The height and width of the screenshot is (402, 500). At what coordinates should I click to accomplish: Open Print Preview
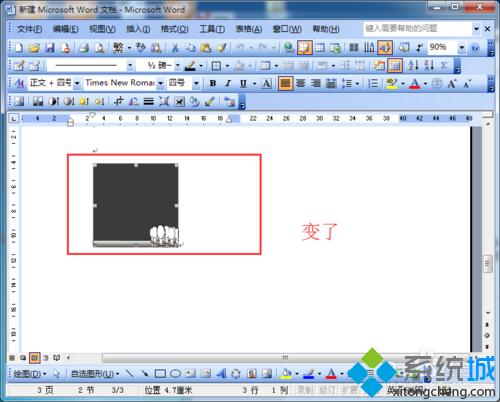99,48
